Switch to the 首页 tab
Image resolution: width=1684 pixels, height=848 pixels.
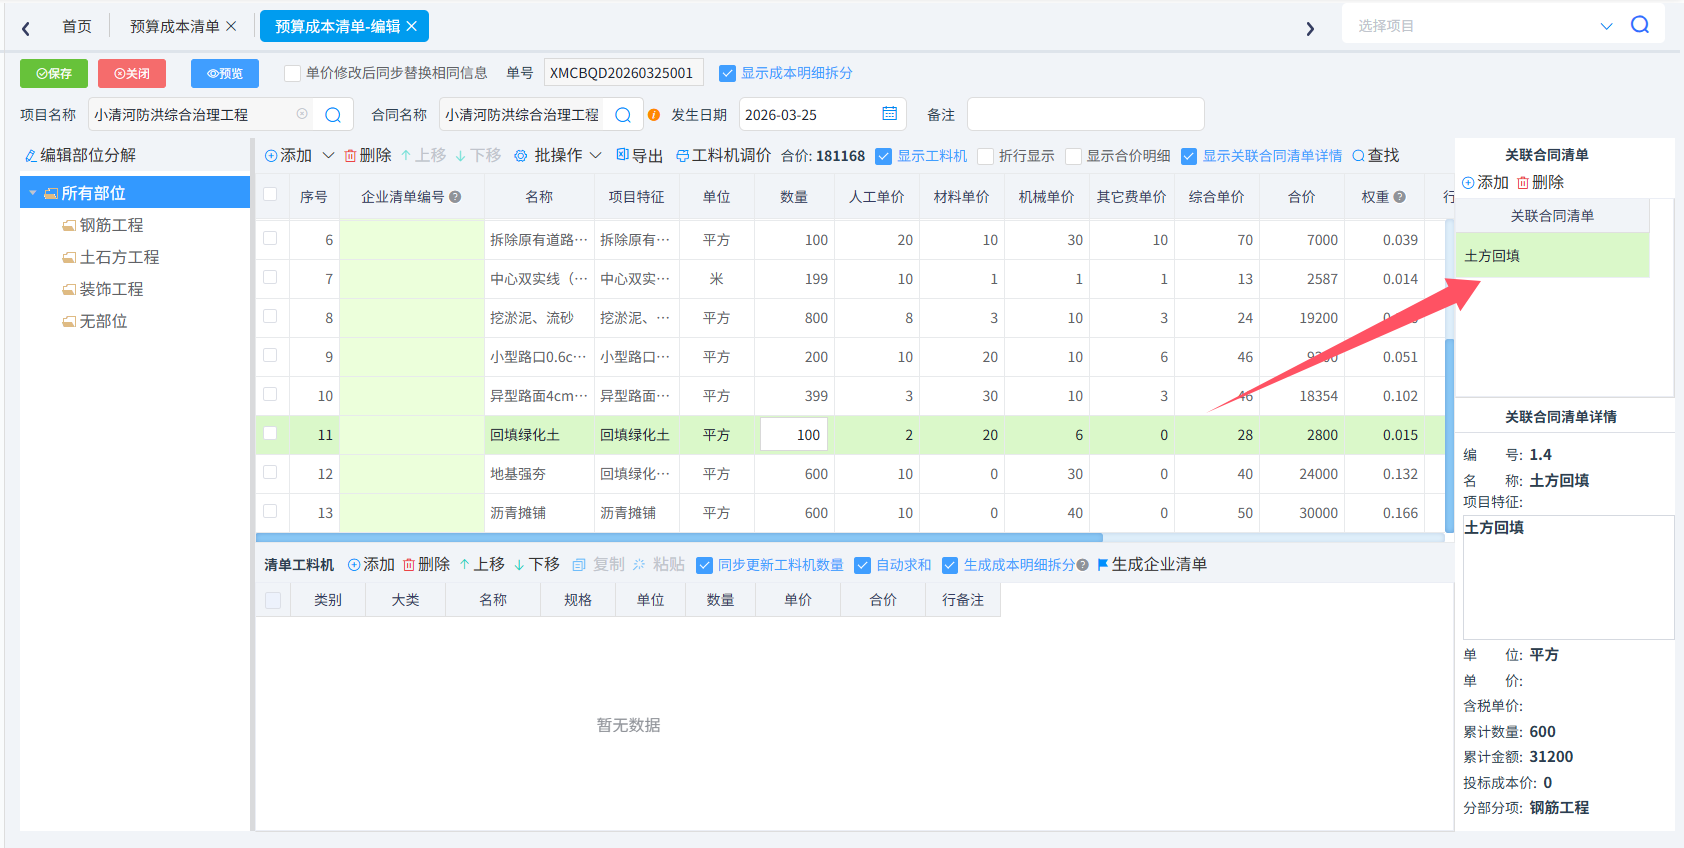click(x=77, y=27)
